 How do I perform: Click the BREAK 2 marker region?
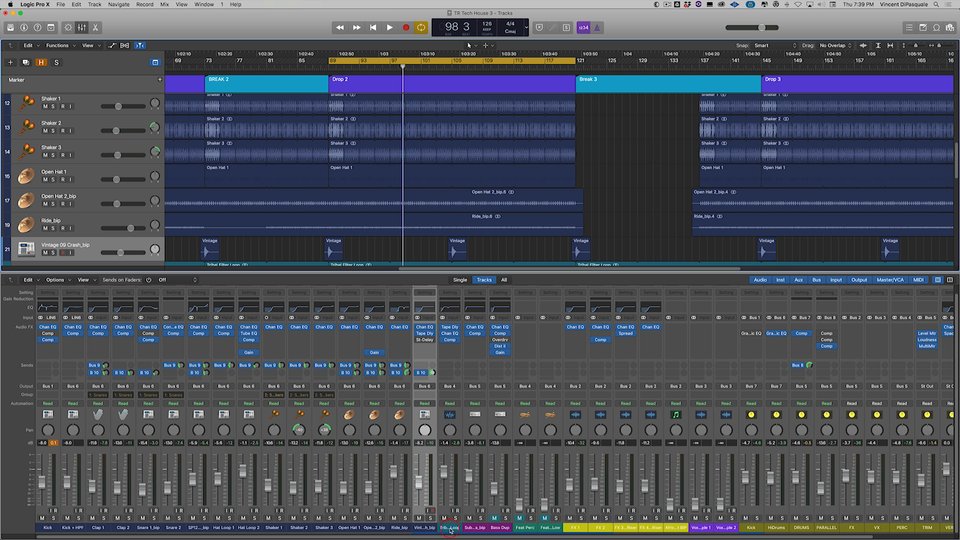pos(266,84)
